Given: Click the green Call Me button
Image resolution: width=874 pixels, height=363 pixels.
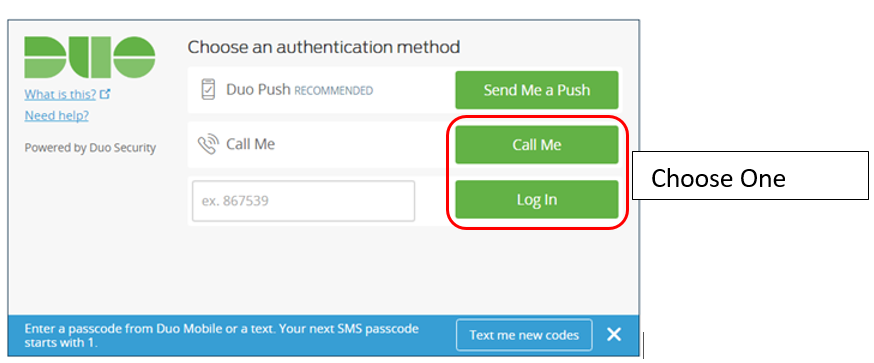Looking at the screenshot, I should [x=537, y=144].
